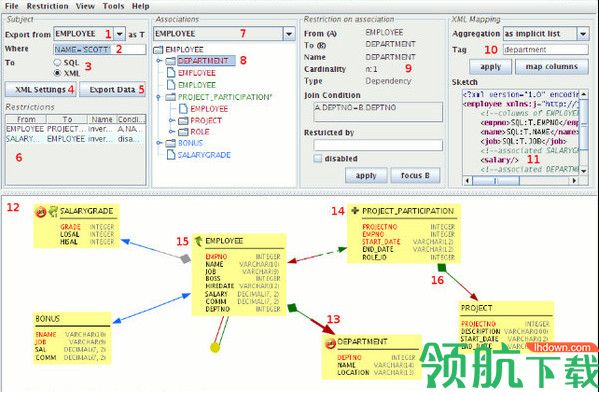This screenshot has height=395, width=599.
Task: Click the PROJECT folder icon in tree
Action: 184,121
